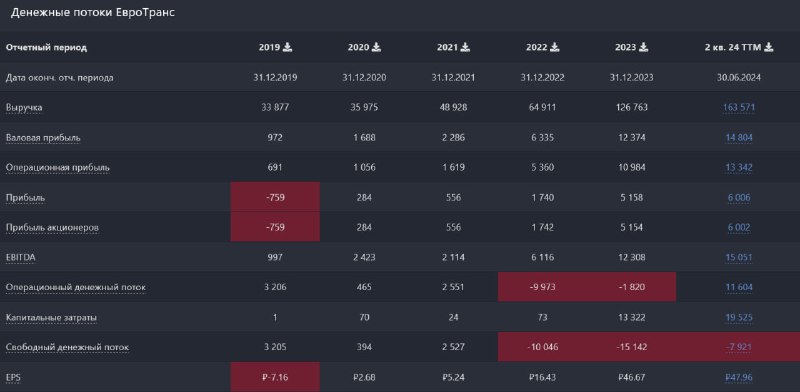The image size is (800, 392).
Task: Open the Валовая прибыль metric link
Action: click(43, 138)
